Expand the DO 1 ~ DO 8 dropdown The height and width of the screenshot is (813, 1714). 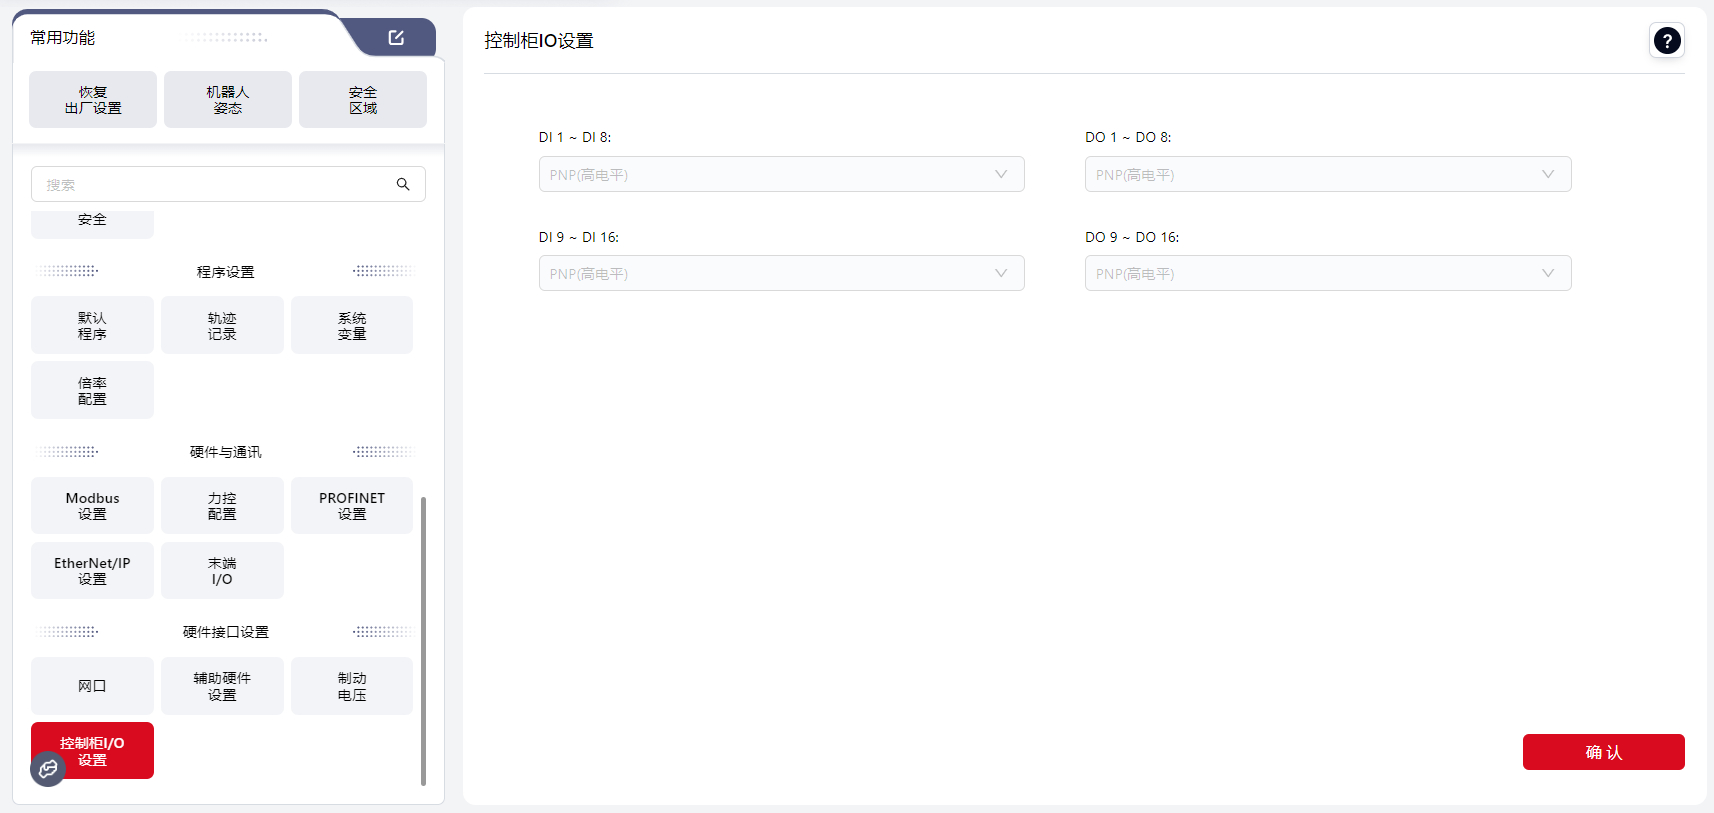pyautogui.click(x=1327, y=175)
